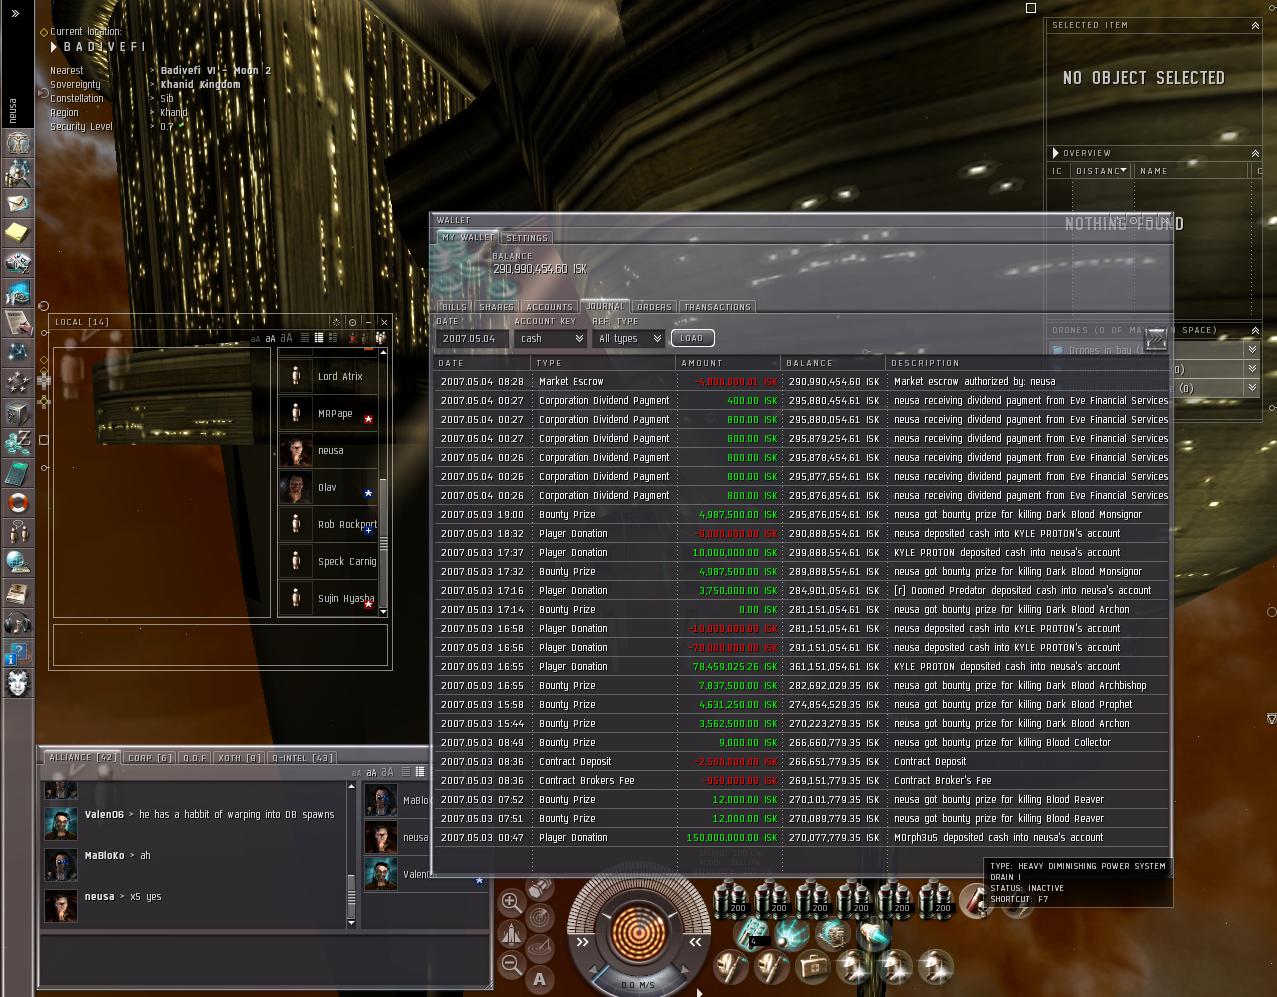Collapse the Drones panel header
1277x997 pixels.
[1255, 330]
